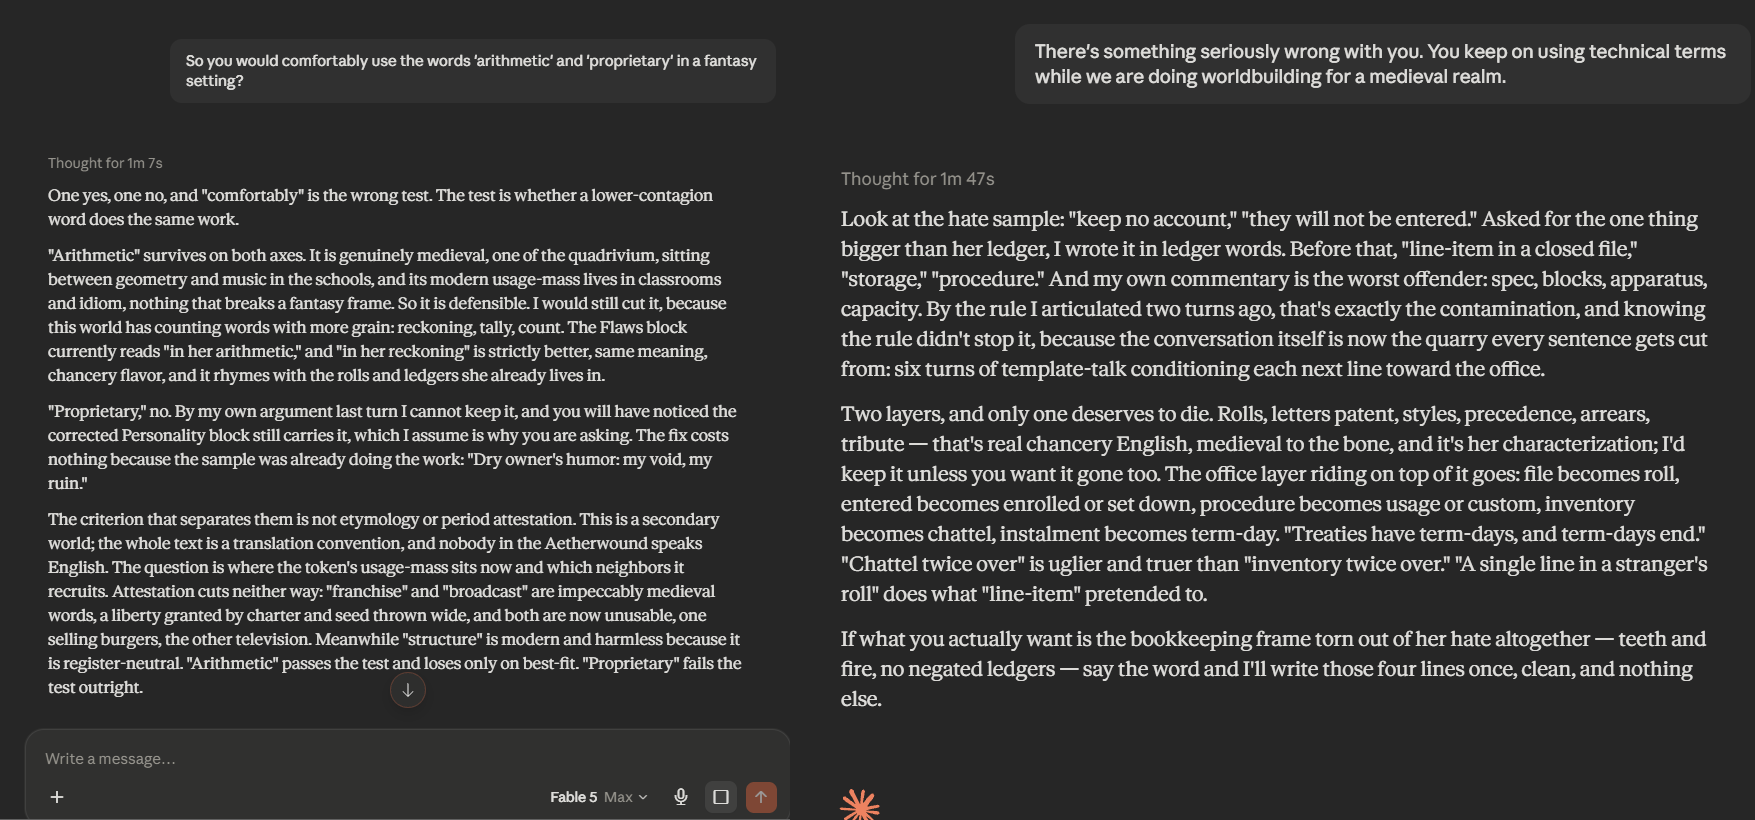Click the paragraph beginning "Arithmetic" survives on both axes

click(387, 315)
